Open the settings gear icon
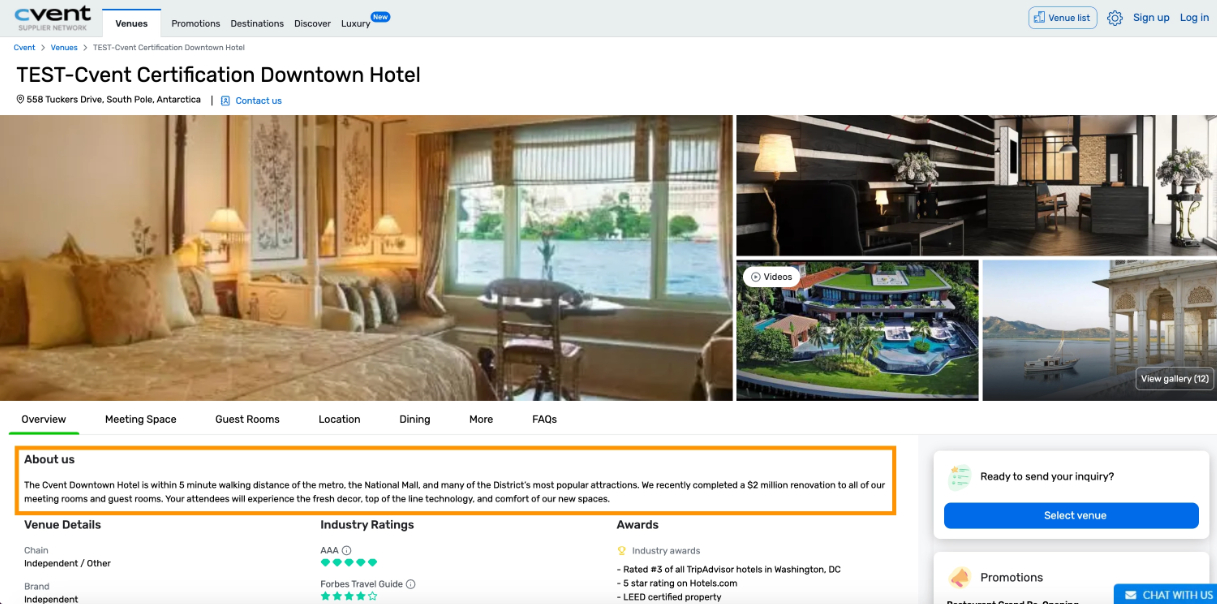The height and width of the screenshot is (604, 1217). (1115, 18)
